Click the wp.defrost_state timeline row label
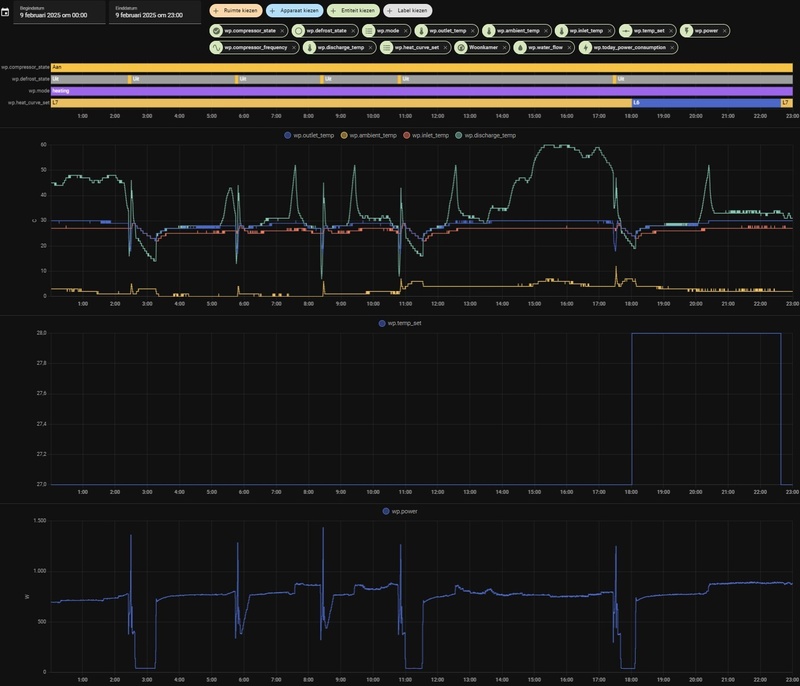 coord(31,79)
